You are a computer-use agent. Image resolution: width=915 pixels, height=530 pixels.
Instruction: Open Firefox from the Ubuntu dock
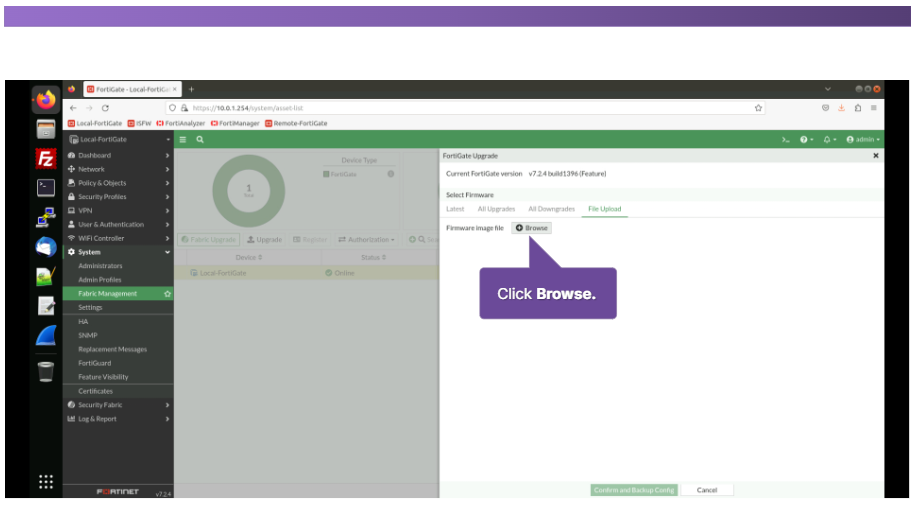coord(46,99)
